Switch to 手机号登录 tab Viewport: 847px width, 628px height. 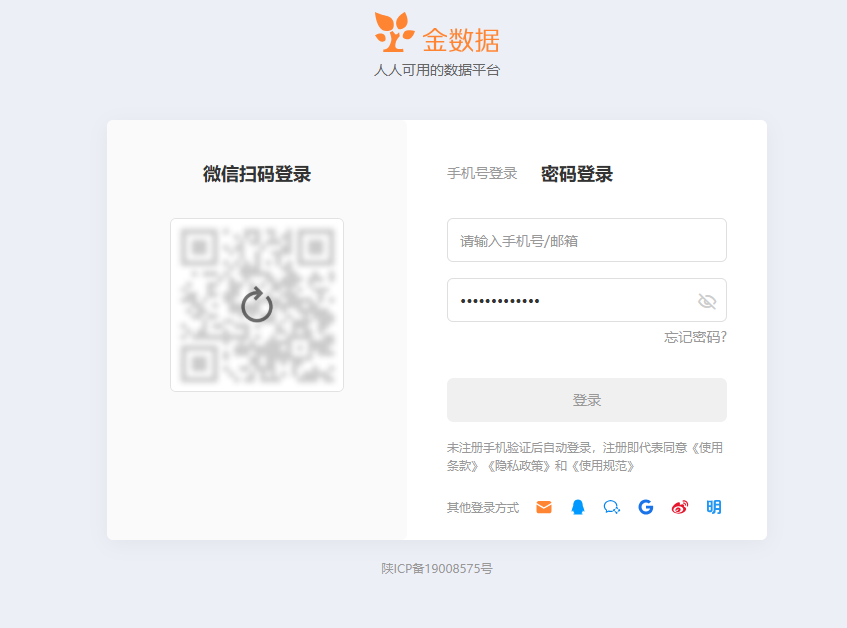[x=482, y=173]
